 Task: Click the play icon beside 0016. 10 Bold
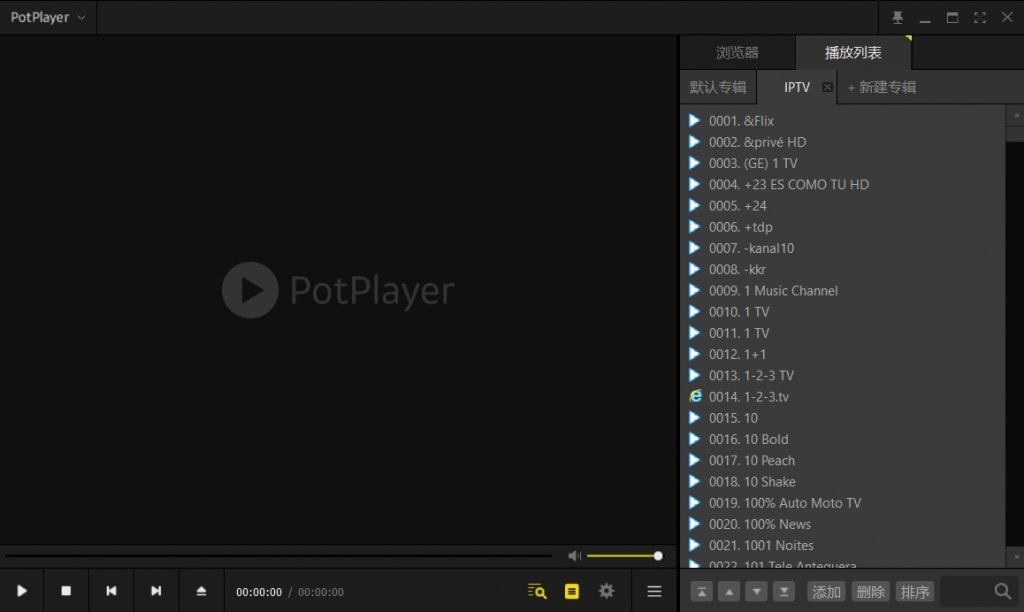click(694, 438)
